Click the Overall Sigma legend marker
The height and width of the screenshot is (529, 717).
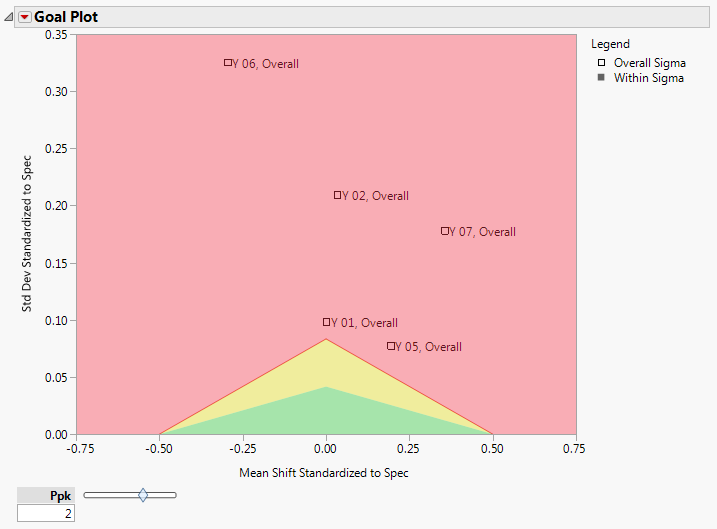(601, 63)
